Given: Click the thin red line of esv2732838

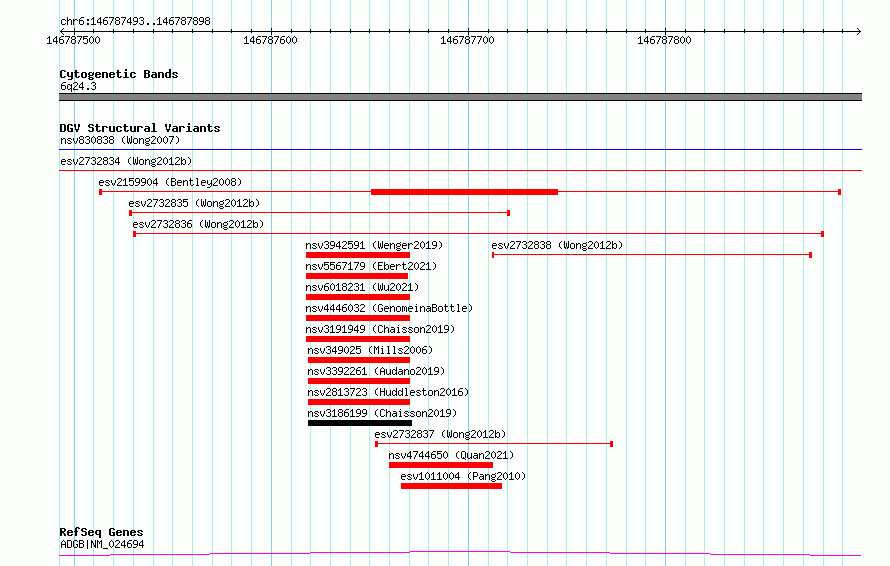Looking at the screenshot, I should point(652,255).
